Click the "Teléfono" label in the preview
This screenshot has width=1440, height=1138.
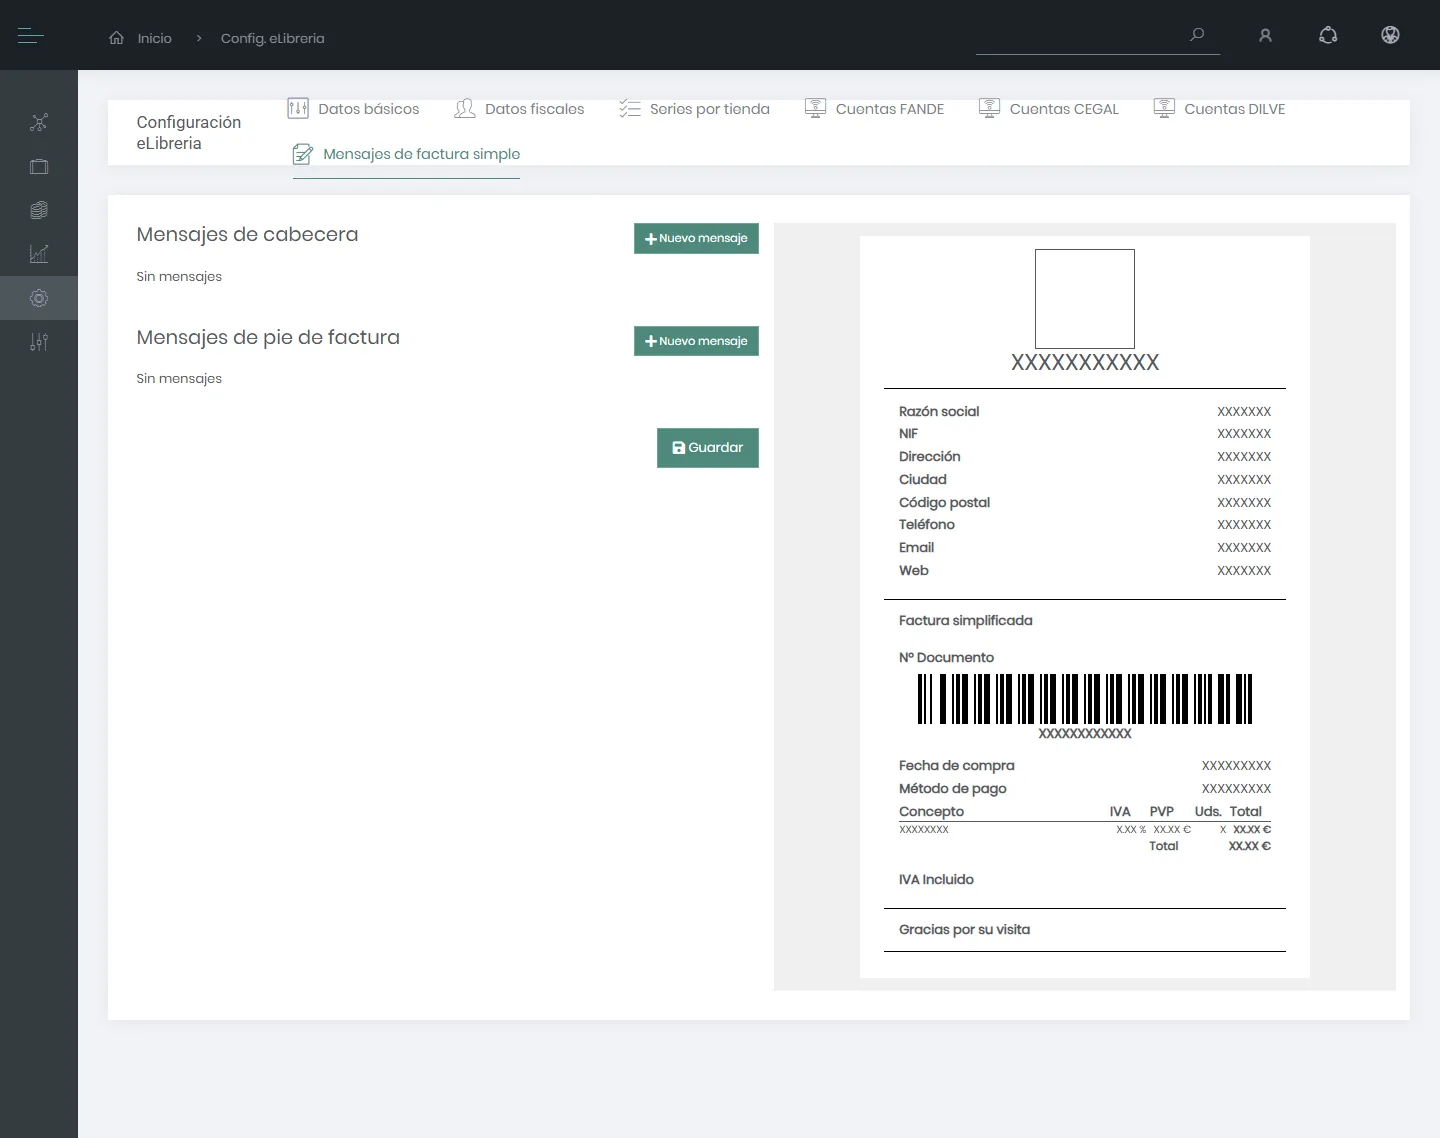(x=927, y=525)
